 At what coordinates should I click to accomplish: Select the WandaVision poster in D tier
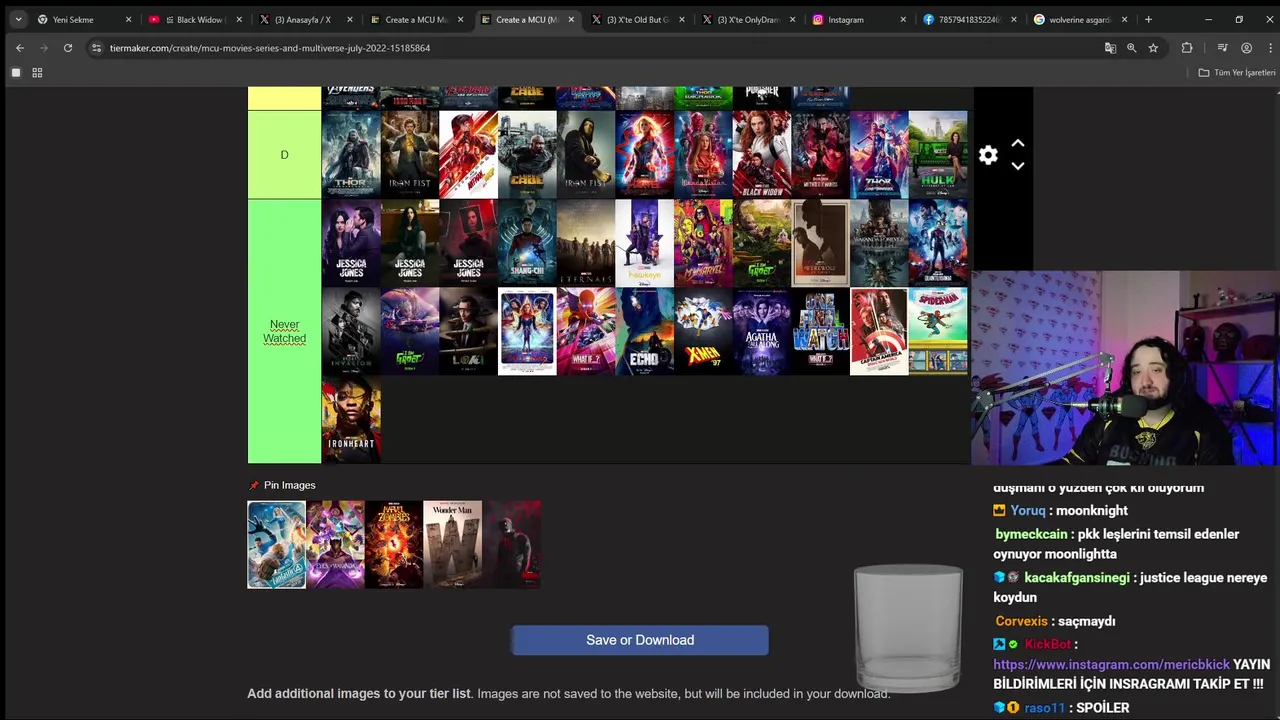tap(703, 155)
